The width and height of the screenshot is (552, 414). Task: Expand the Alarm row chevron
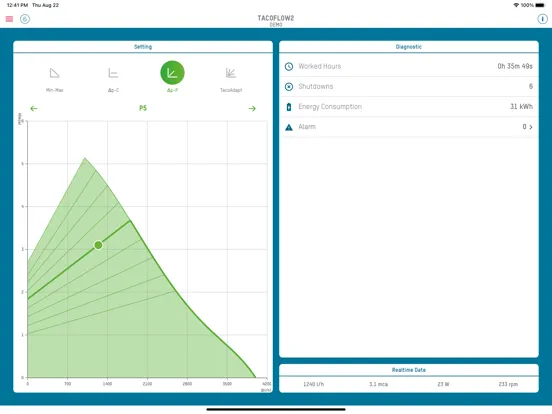531,127
